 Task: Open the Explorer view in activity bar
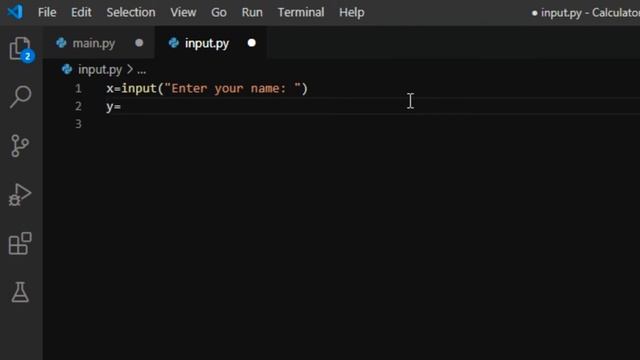20,49
